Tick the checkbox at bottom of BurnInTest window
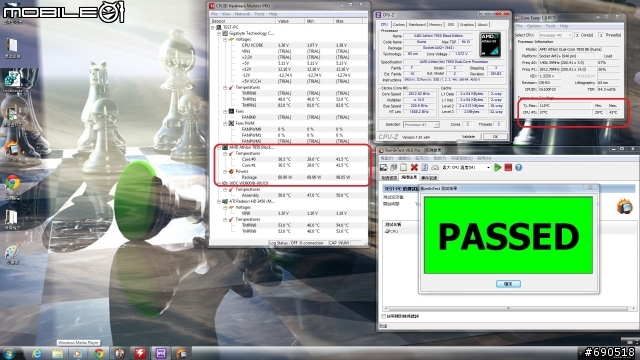 383,316
